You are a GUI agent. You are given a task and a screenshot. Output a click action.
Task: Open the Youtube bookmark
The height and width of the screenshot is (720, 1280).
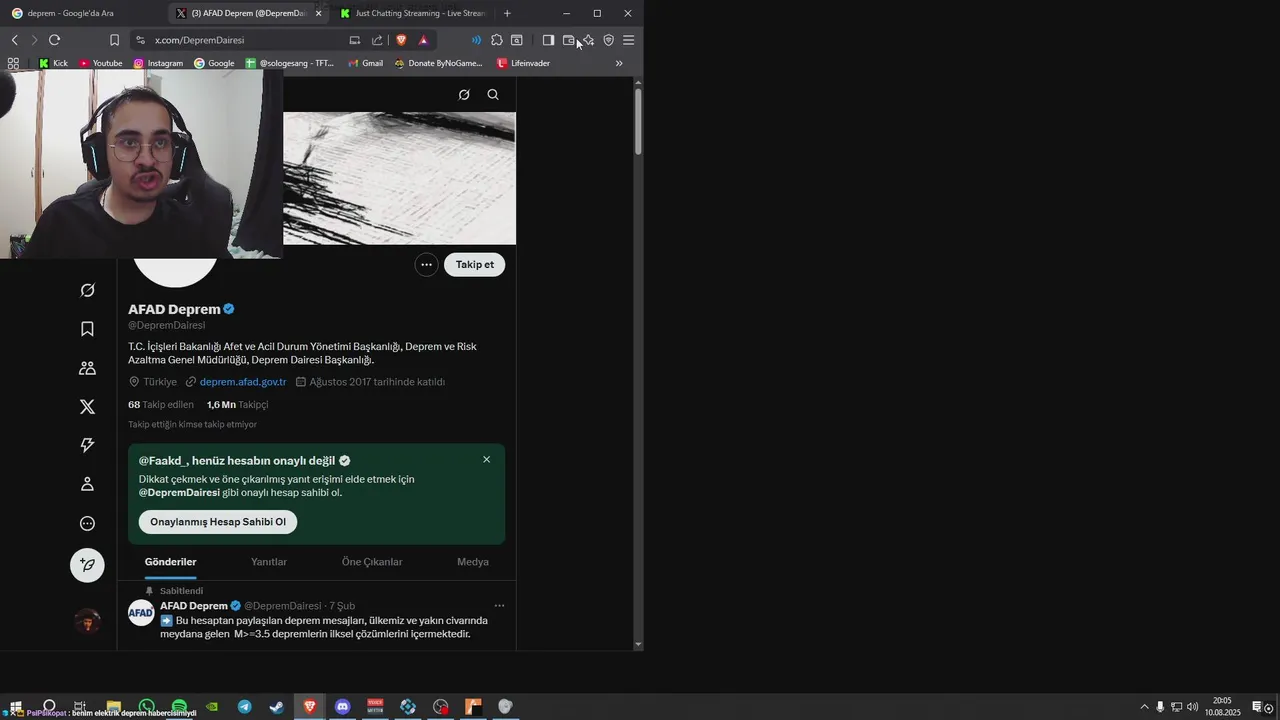100,63
